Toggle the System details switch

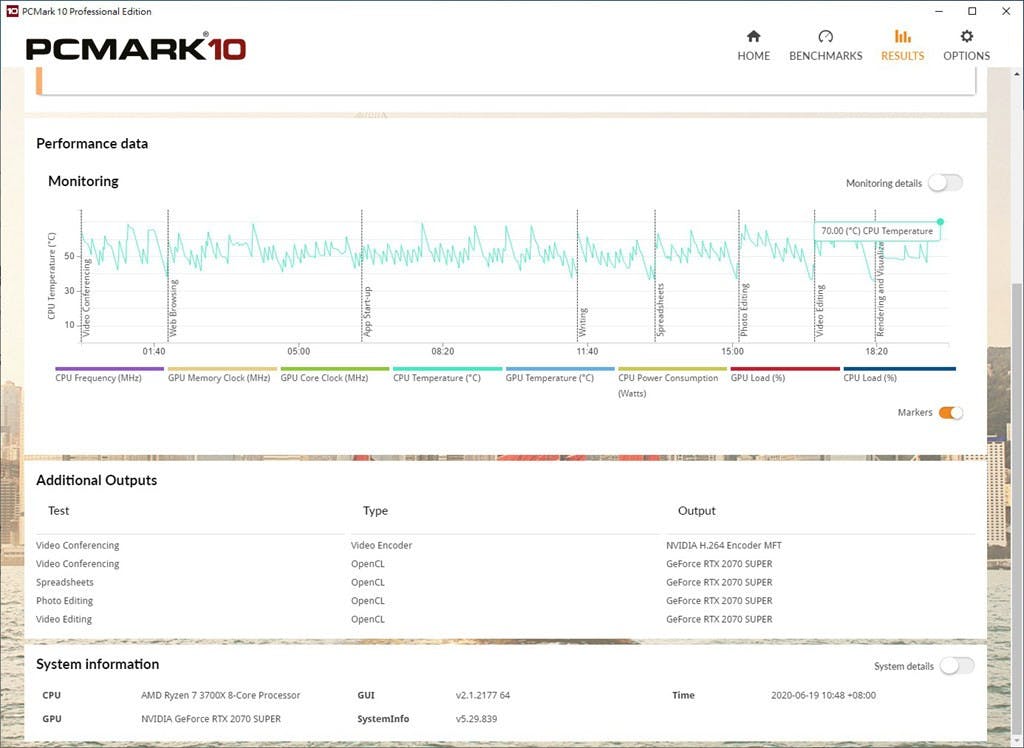click(x=957, y=666)
